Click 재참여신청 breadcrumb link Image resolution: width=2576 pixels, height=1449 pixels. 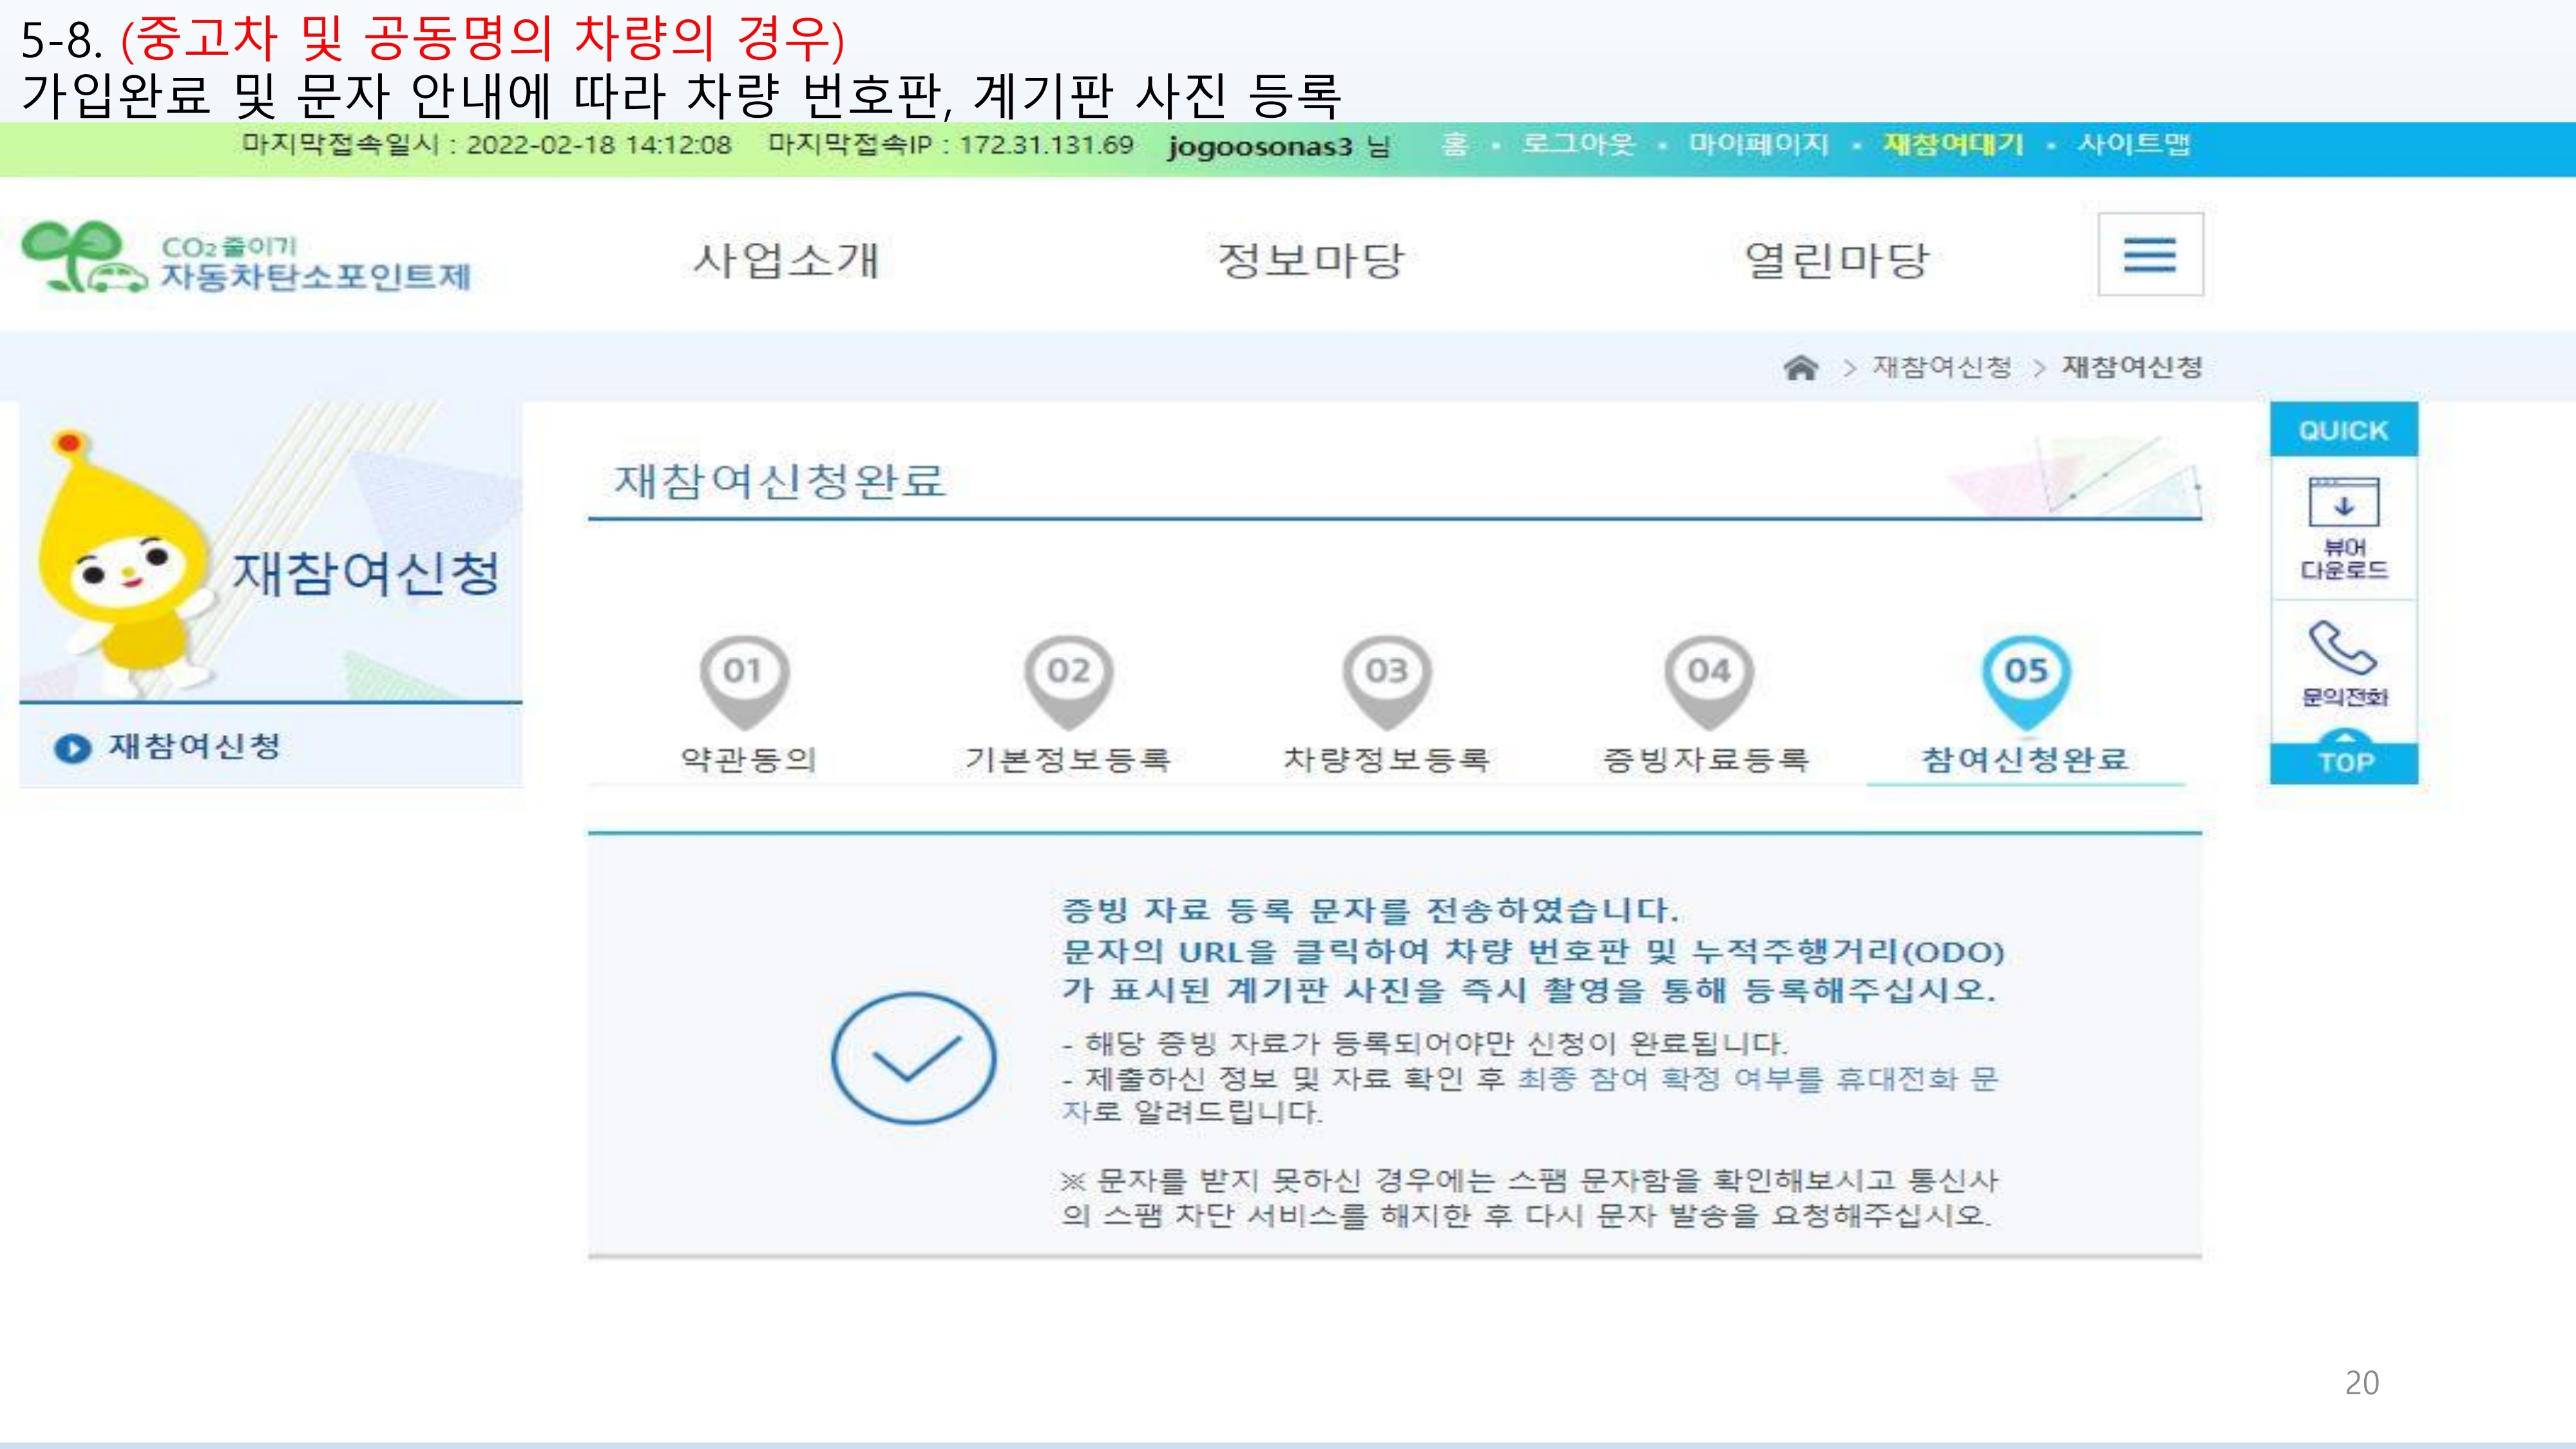[x=1941, y=367]
